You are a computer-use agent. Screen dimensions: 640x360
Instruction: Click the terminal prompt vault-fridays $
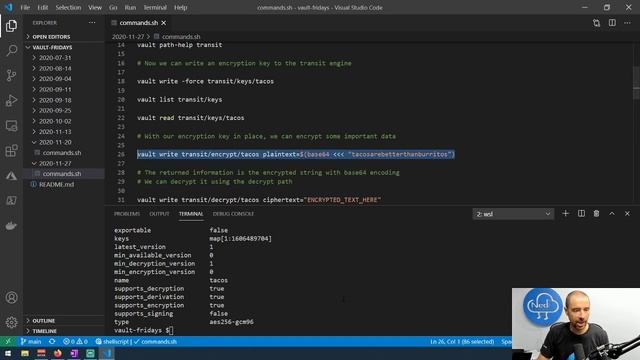pos(141,330)
